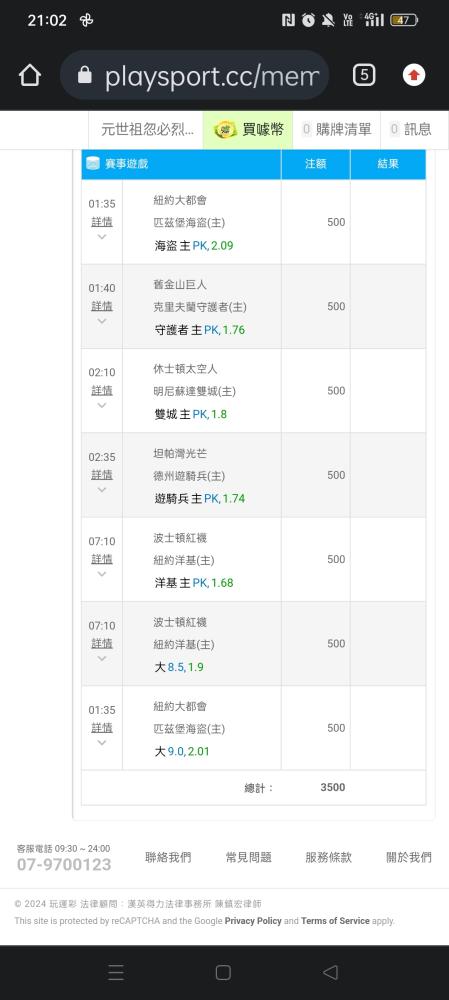Open the tab switcher showing 5 tabs
The image size is (449, 1000).
click(x=364, y=75)
